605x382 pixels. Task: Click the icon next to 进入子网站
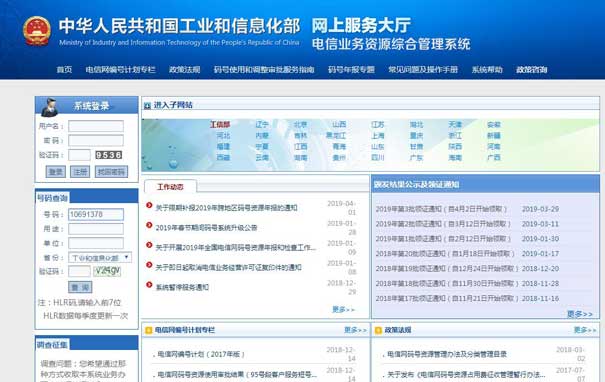(147, 105)
